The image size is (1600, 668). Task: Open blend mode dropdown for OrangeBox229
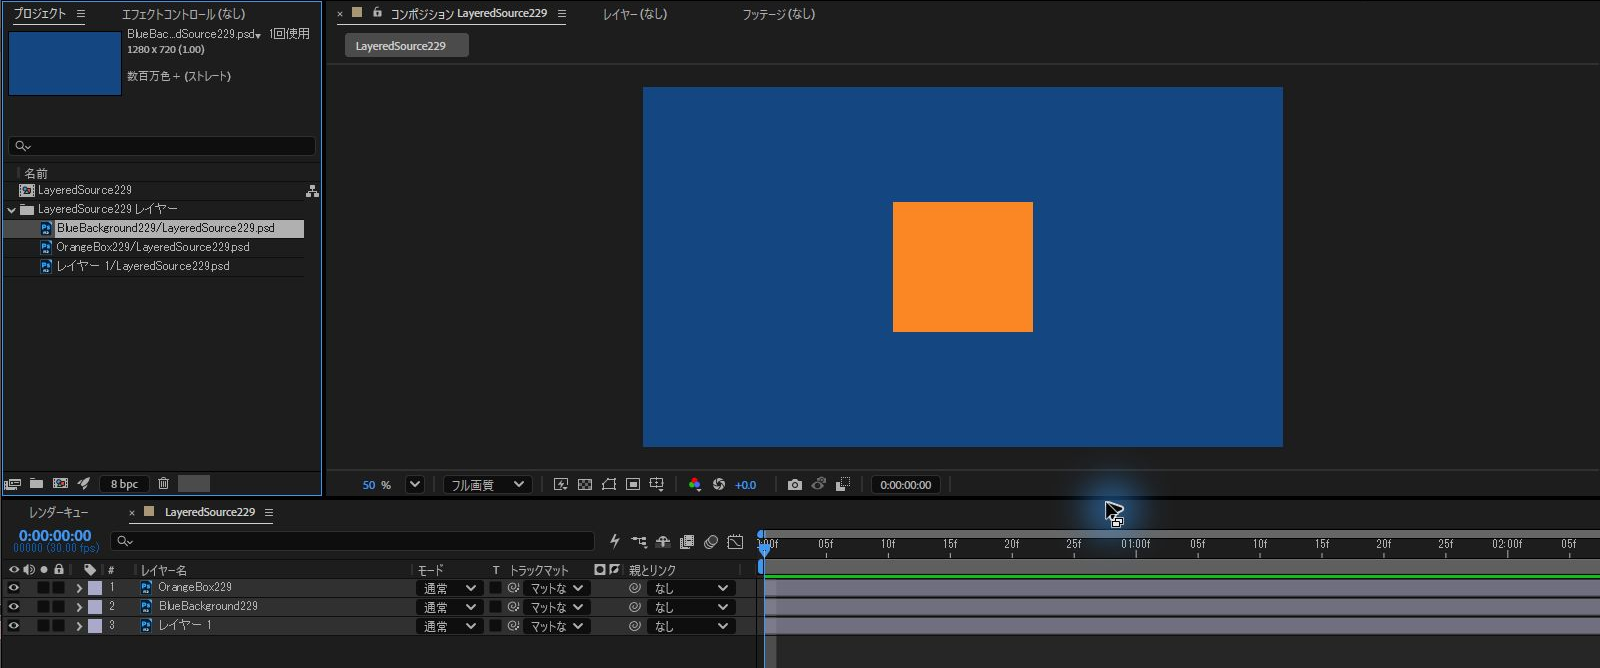pos(449,588)
